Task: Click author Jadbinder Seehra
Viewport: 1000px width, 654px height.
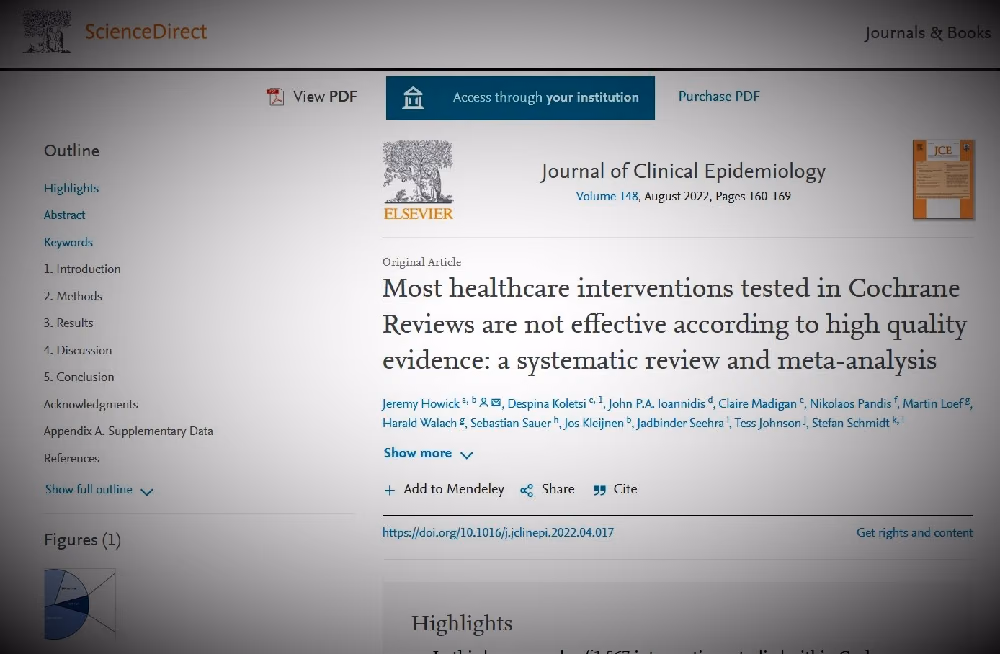Action: point(680,423)
